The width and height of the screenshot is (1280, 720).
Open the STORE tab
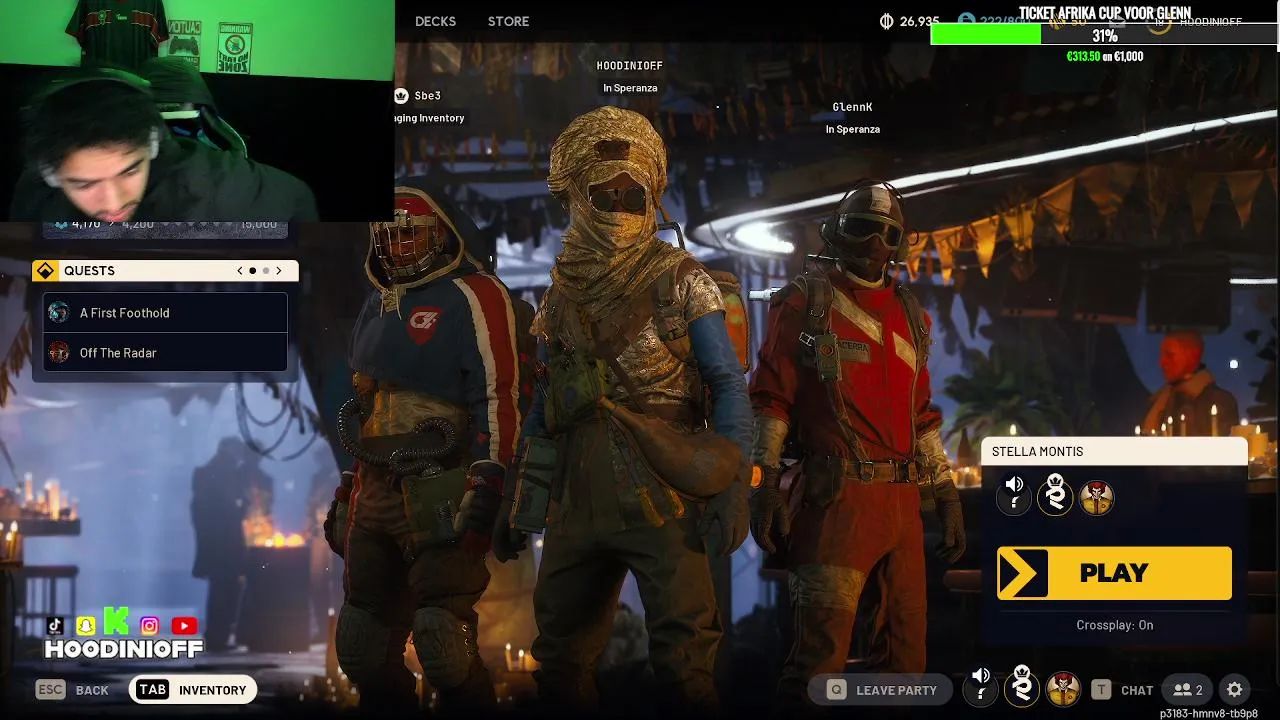tap(508, 21)
